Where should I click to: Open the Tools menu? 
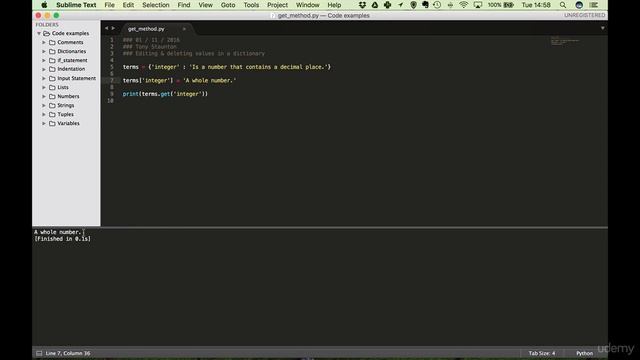[x=251, y=5]
